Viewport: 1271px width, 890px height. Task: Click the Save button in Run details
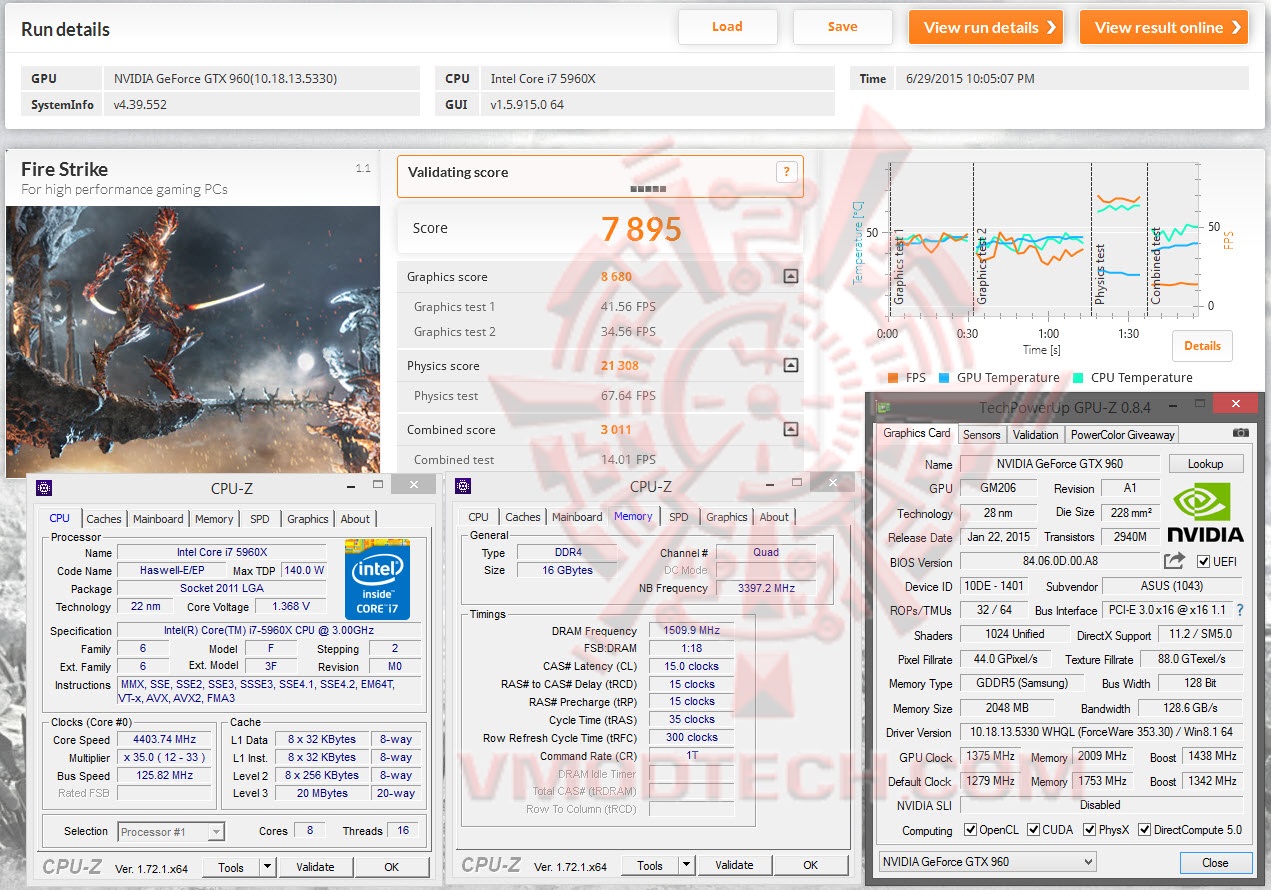click(x=842, y=27)
